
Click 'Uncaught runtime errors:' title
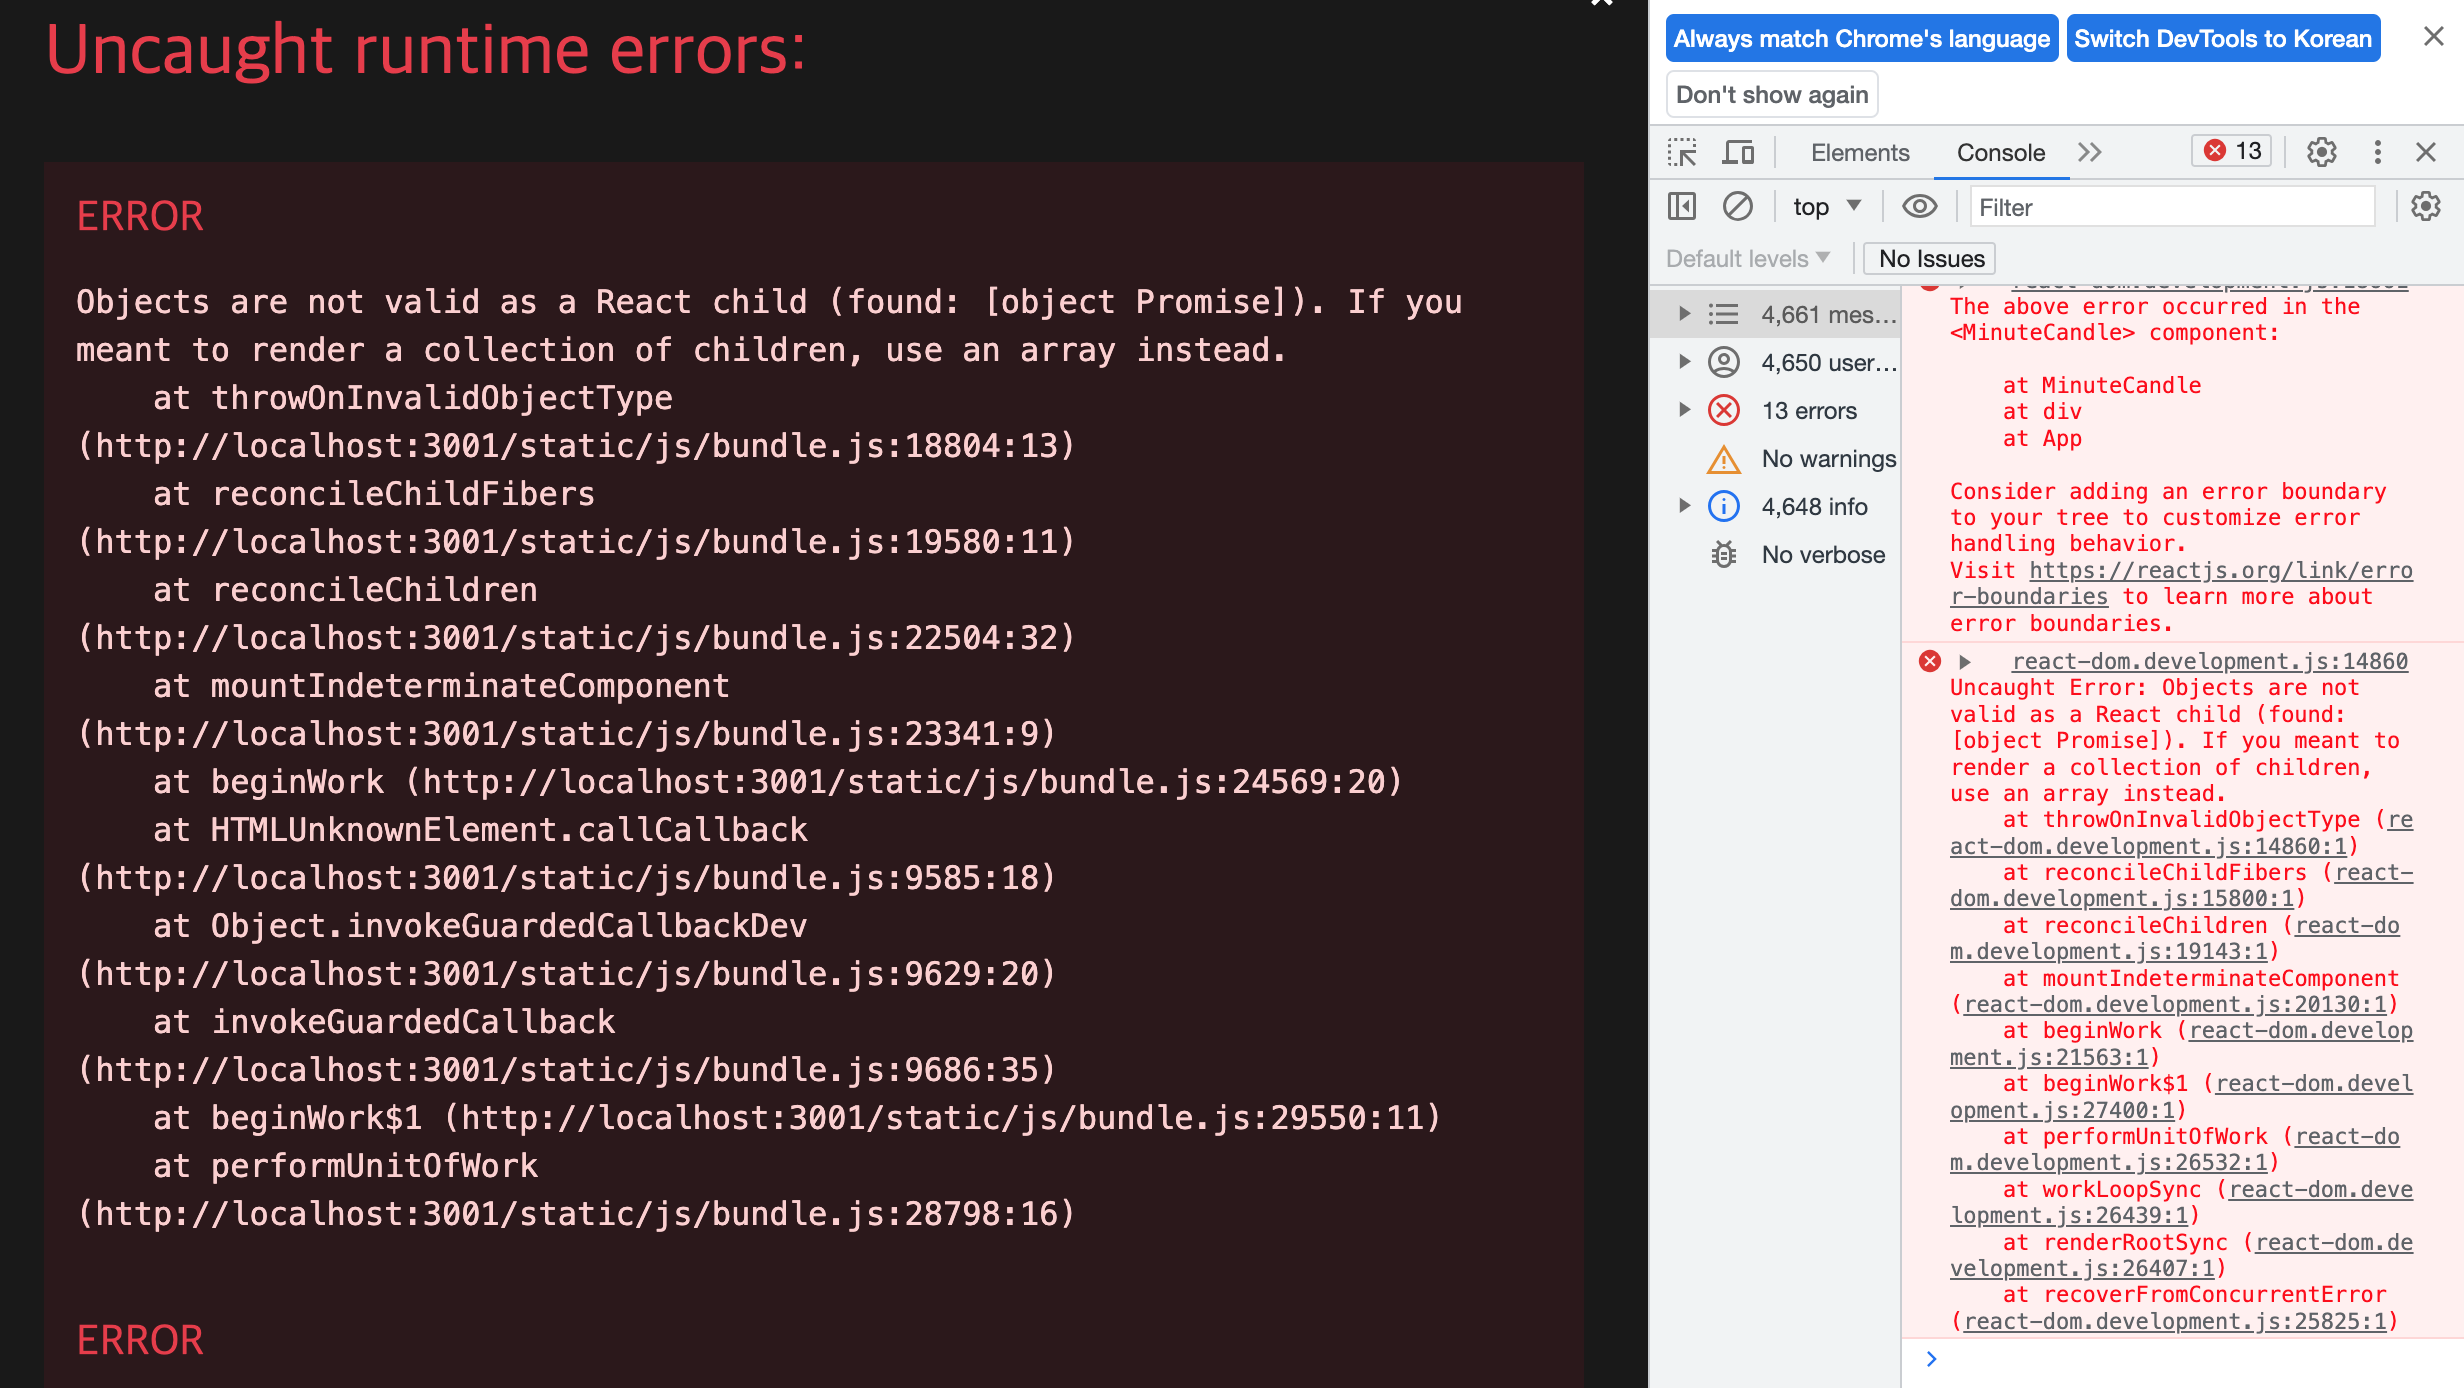[425, 49]
